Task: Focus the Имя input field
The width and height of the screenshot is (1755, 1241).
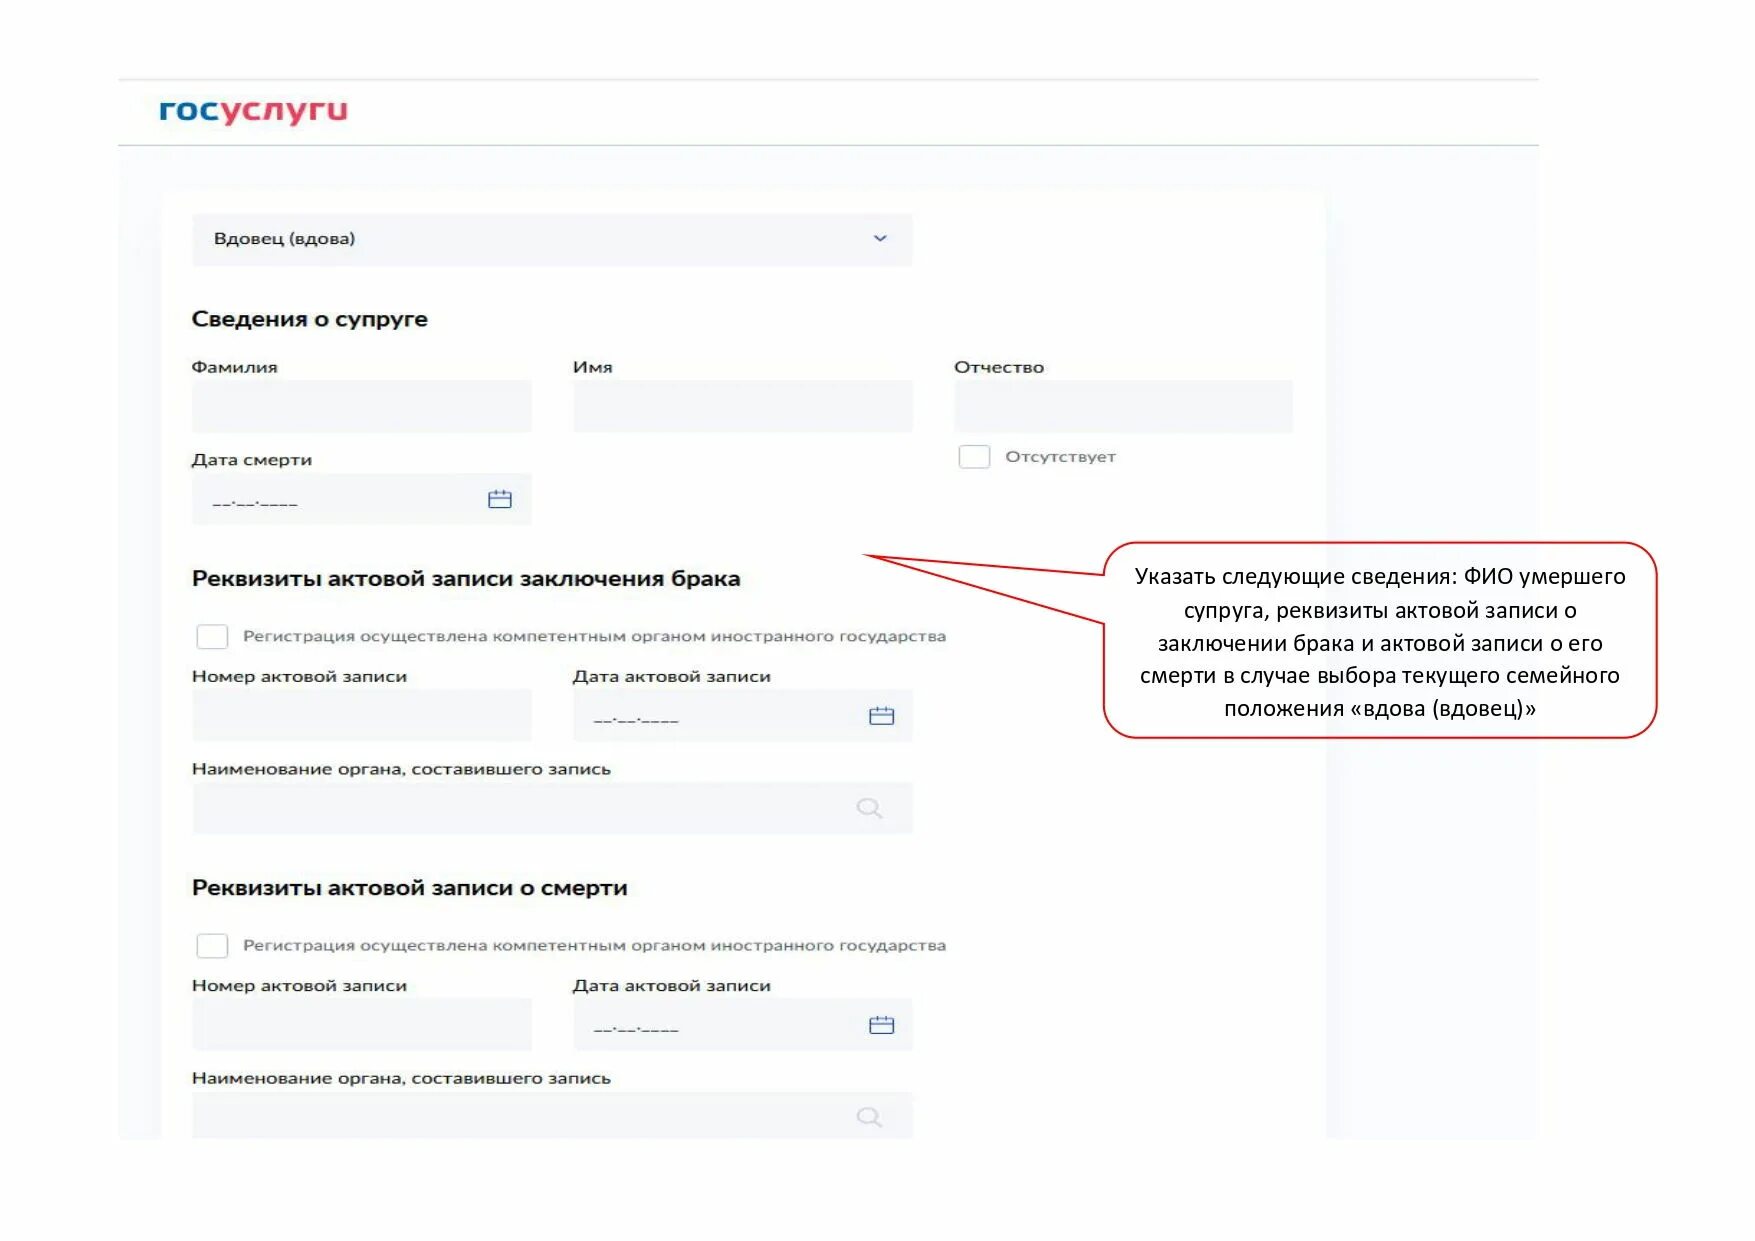Action: pos(742,406)
